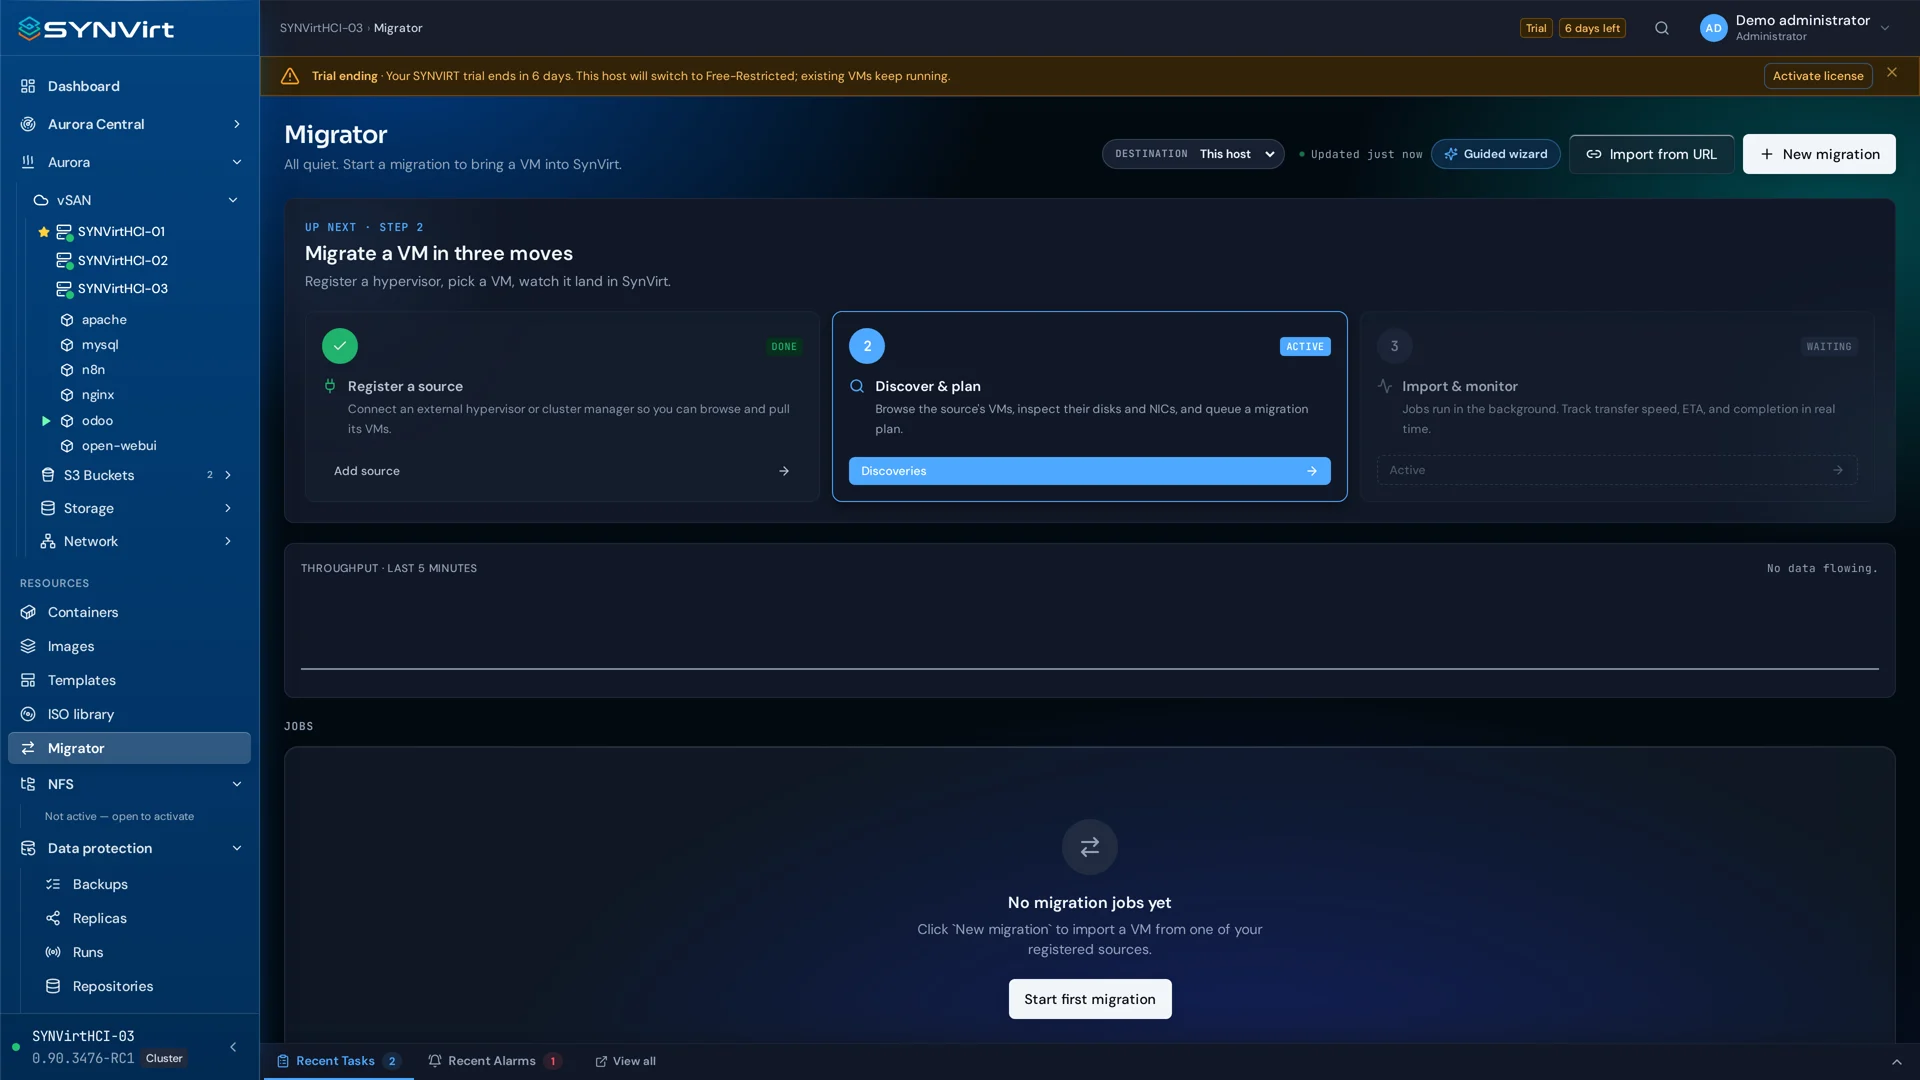The image size is (1920, 1080).
Task: Click the AD user avatar
Action: [1713, 28]
